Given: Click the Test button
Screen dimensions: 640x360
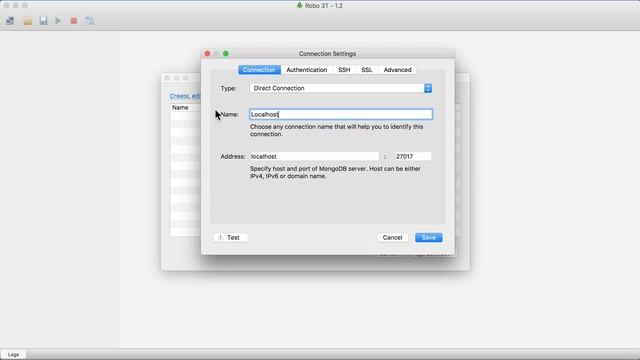Looking at the screenshot, I should (230, 238).
